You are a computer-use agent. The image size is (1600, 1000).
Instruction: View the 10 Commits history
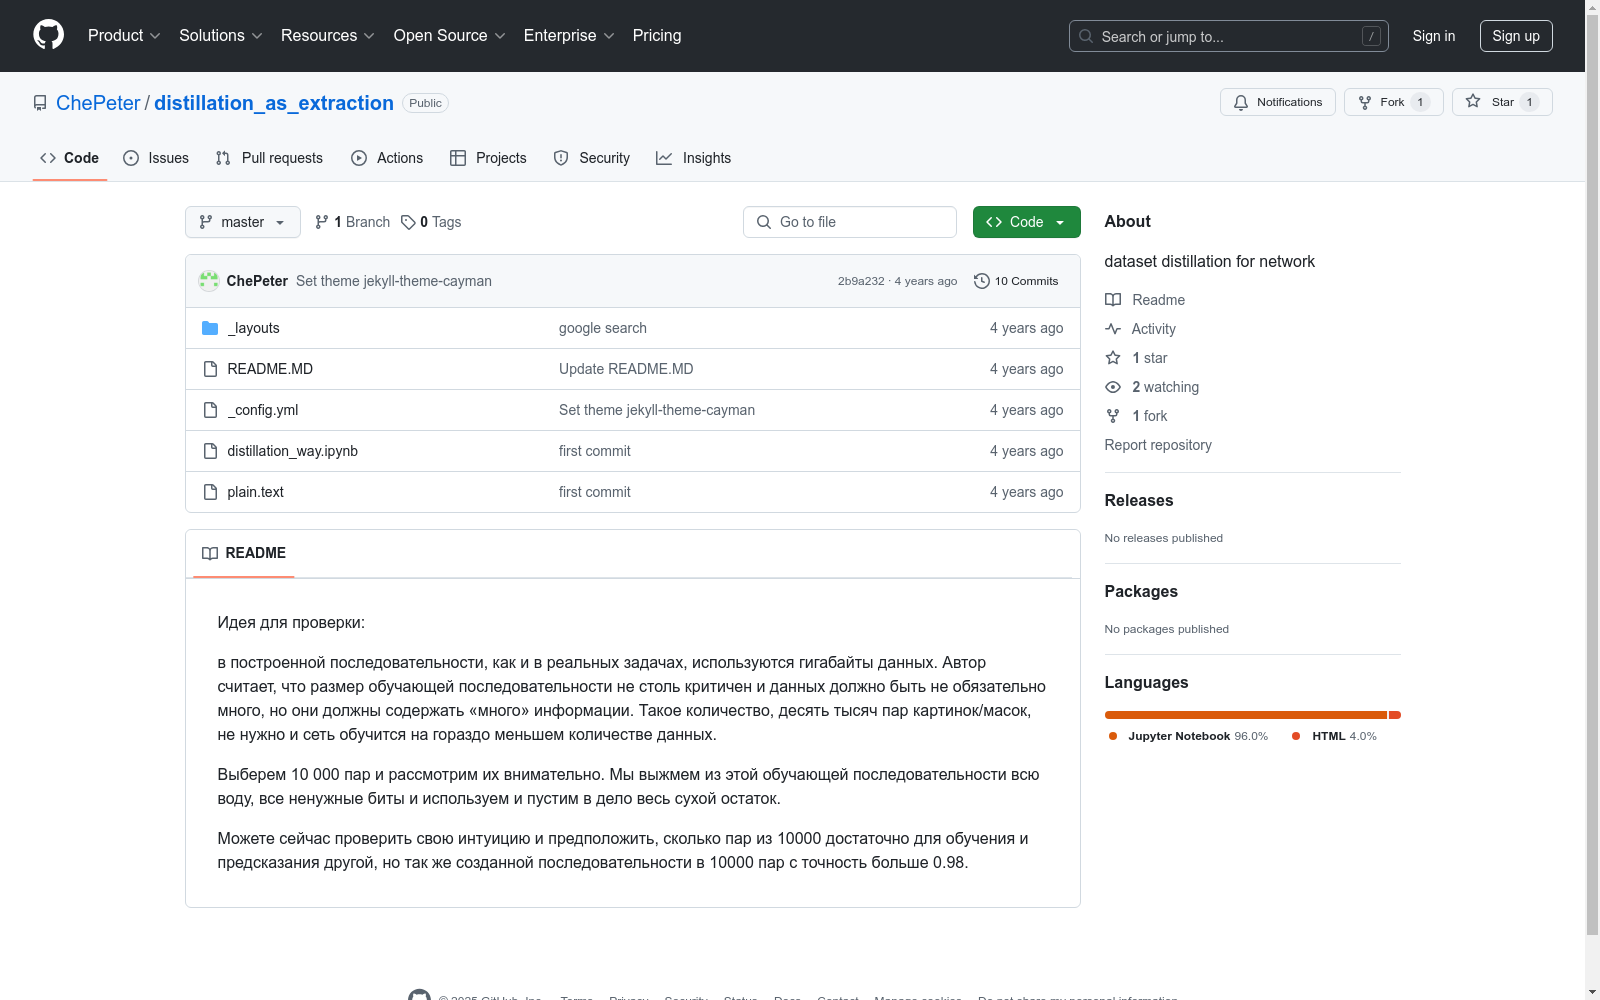point(1016,281)
